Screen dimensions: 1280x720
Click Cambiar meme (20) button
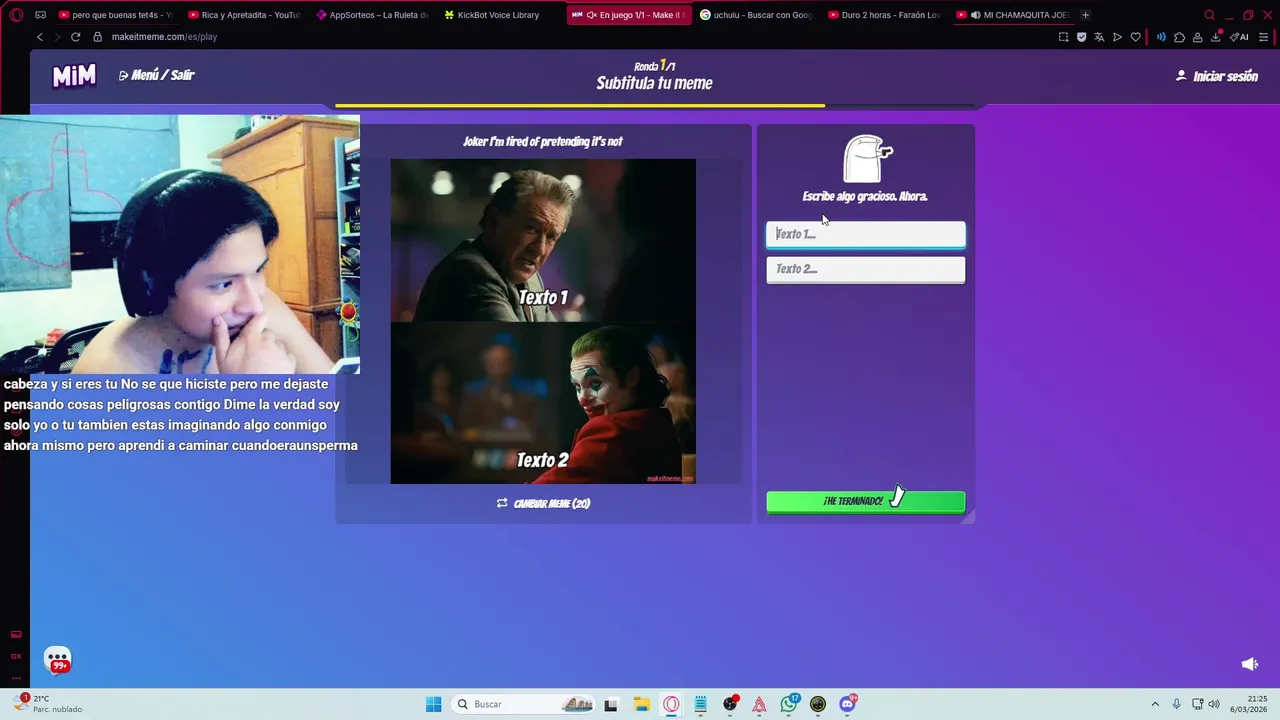[543, 503]
